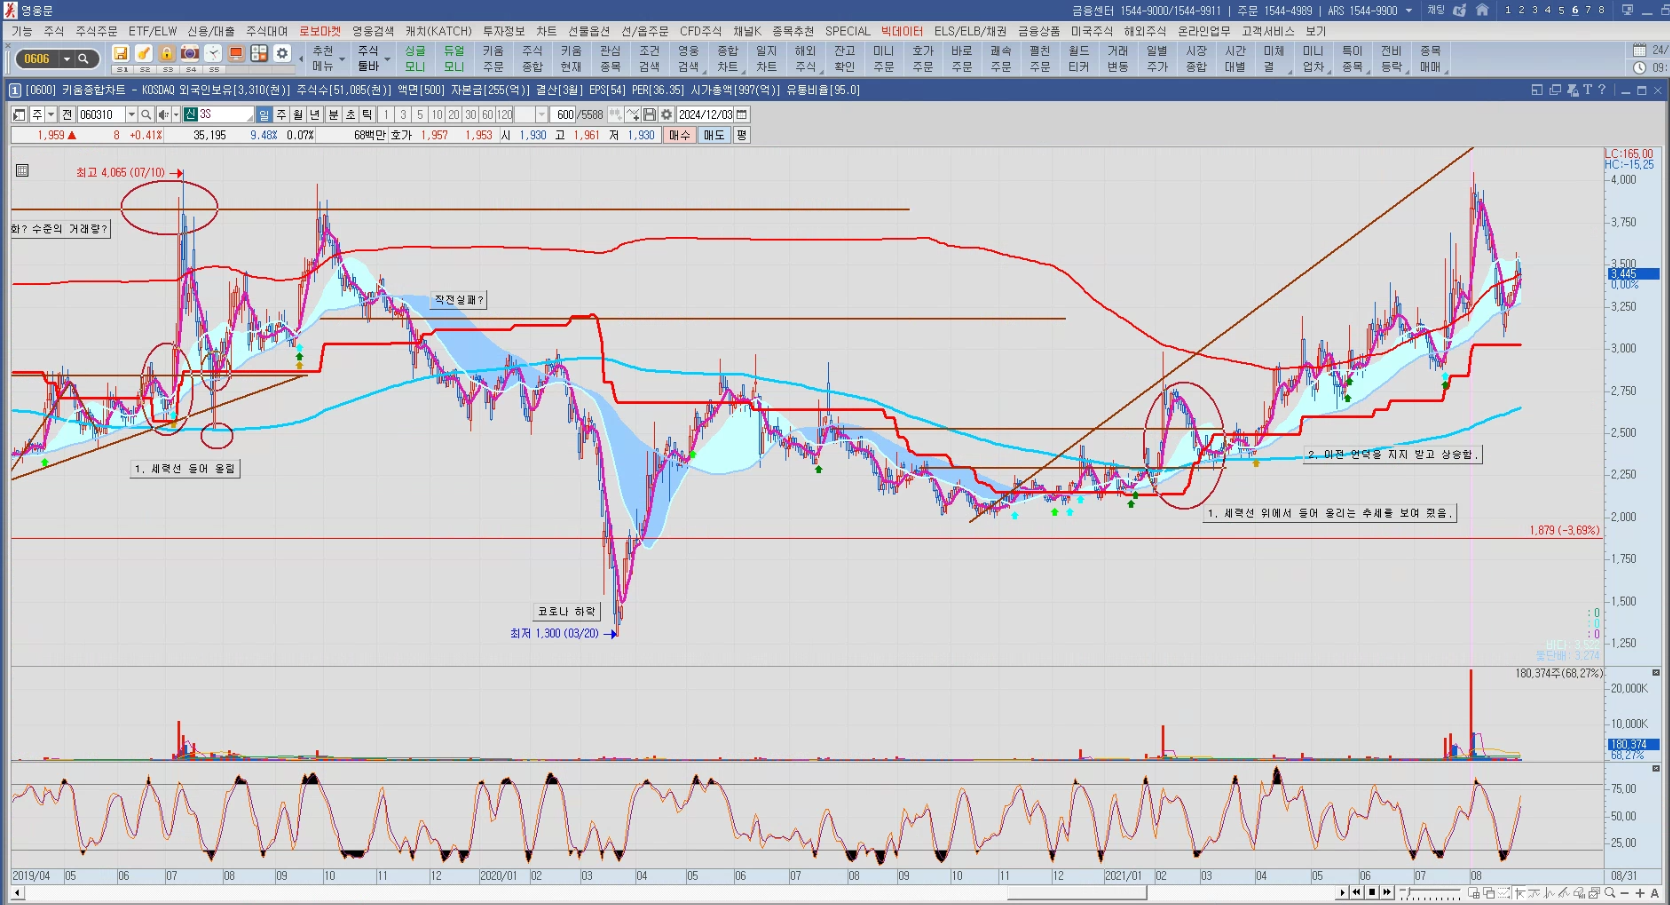Click the plus zoom-in icon at chart bottom
Viewport: 1670px width, 905px height.
[1640, 893]
